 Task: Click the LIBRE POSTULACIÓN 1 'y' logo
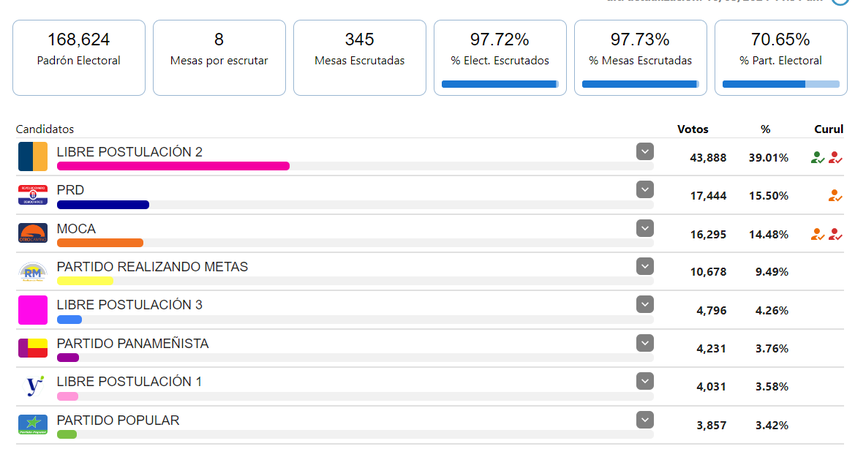click(x=33, y=386)
